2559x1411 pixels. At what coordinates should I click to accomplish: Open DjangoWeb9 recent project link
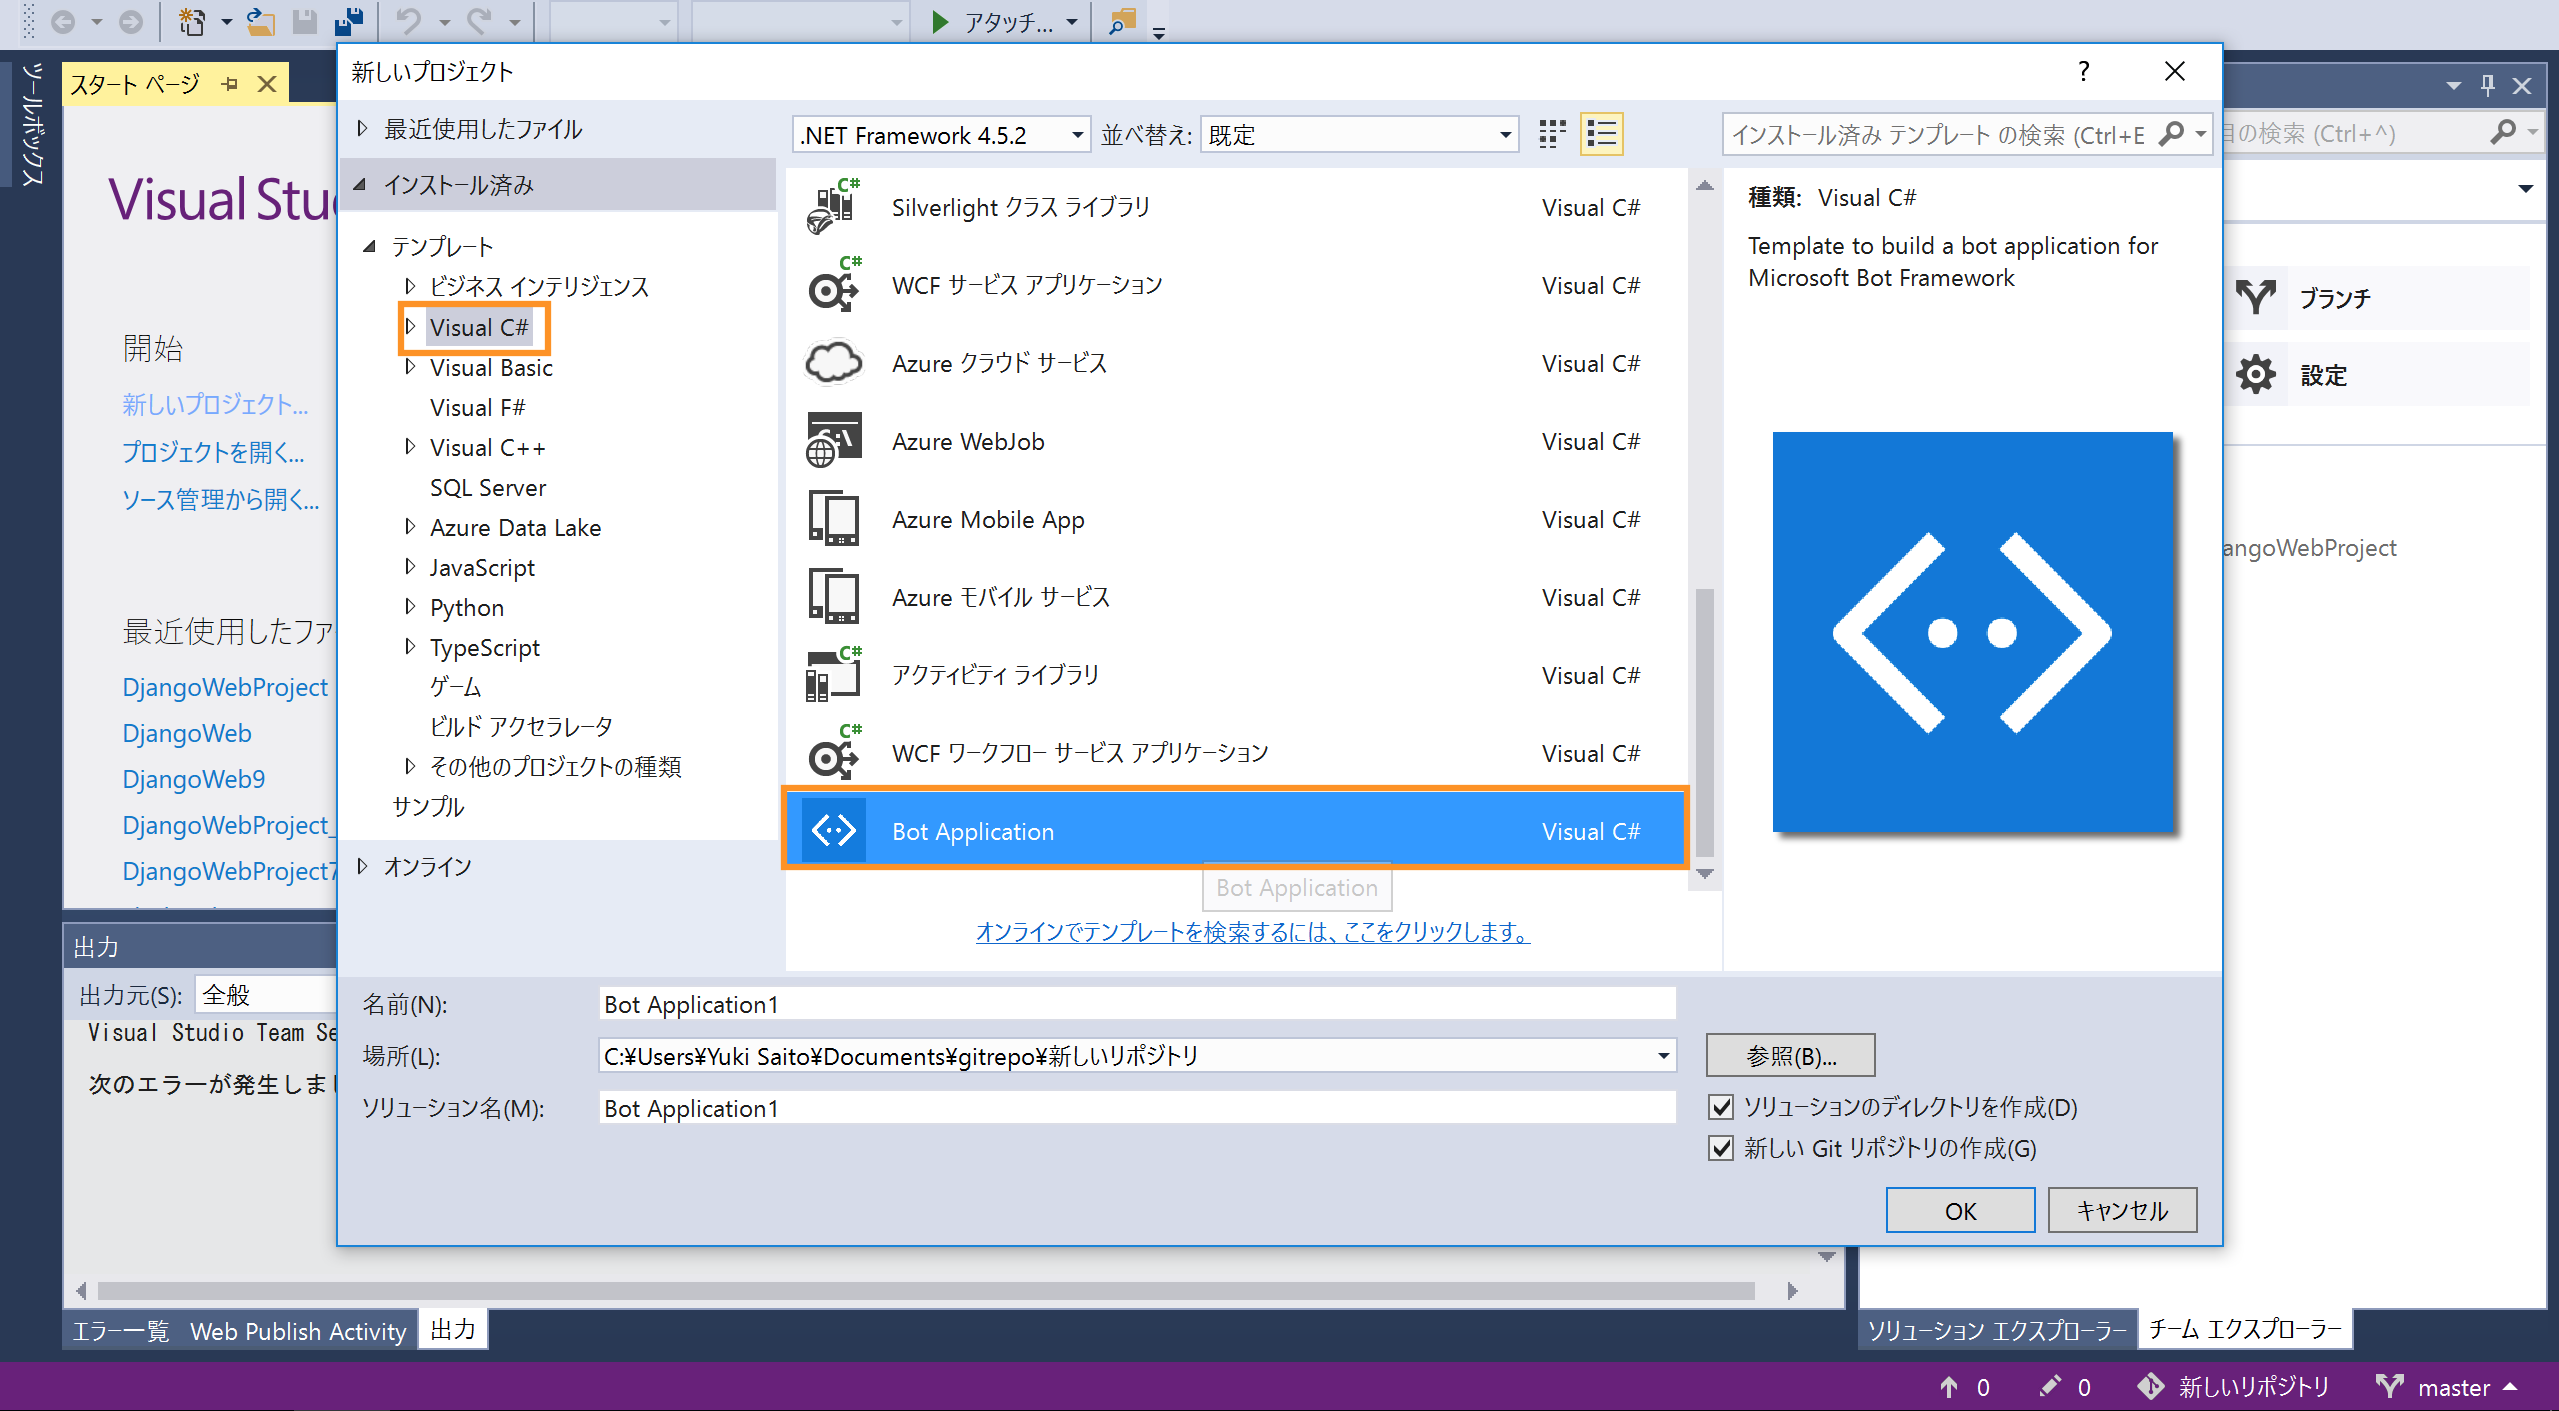coord(194,779)
